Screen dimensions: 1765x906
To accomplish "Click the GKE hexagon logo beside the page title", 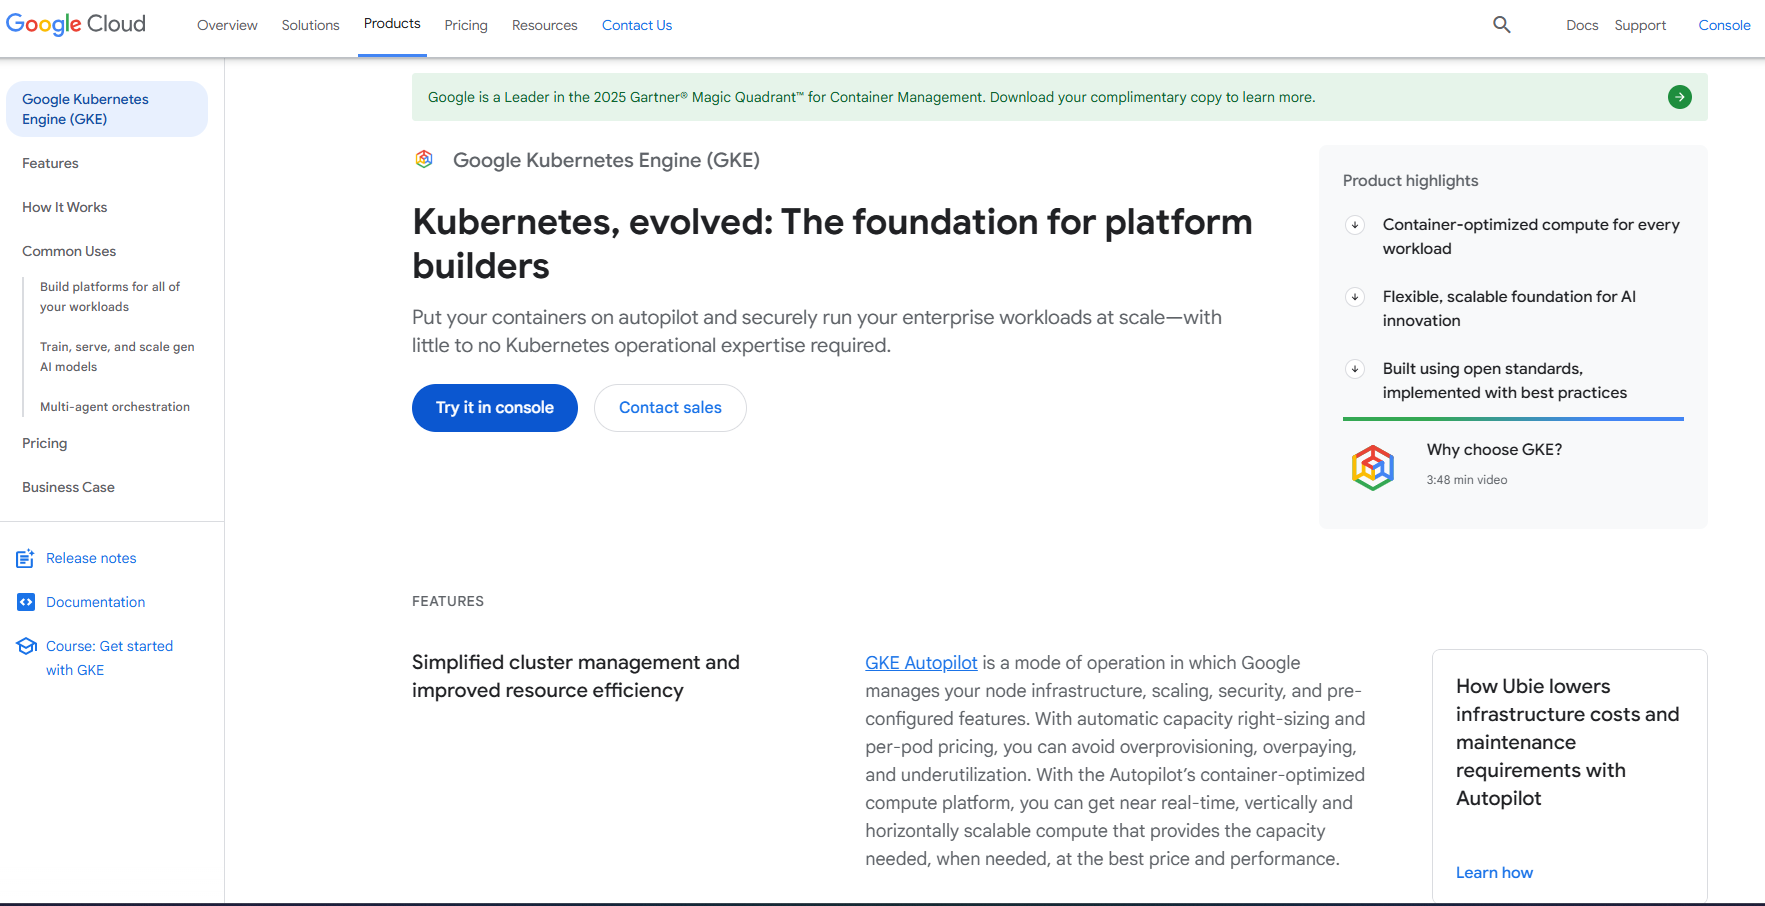I will (424, 159).
